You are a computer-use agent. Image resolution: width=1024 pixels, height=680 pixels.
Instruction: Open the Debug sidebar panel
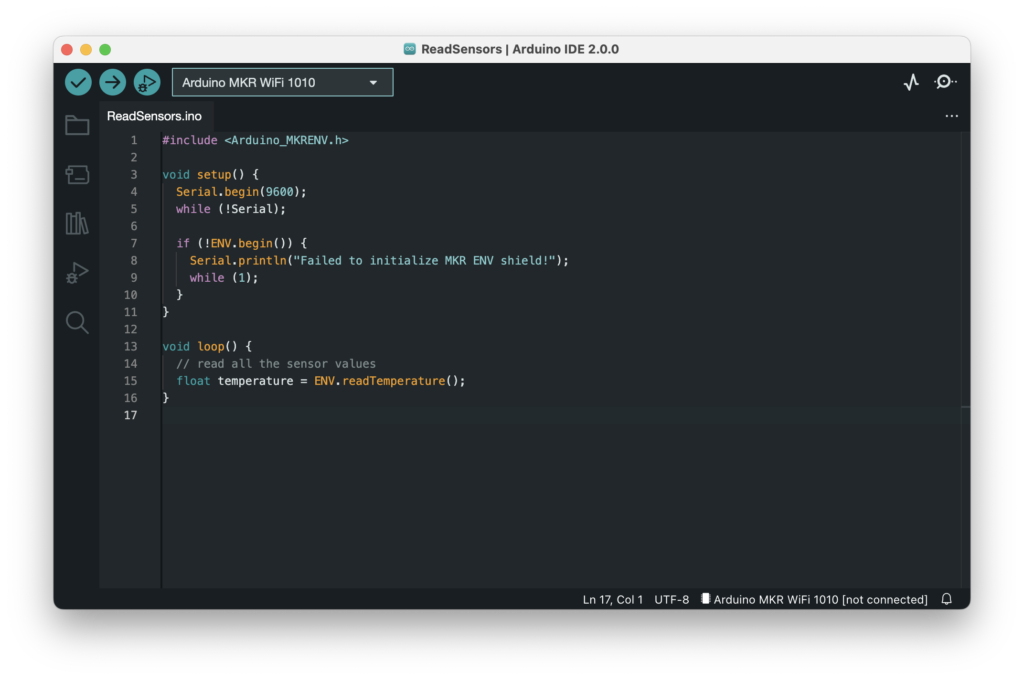point(77,272)
